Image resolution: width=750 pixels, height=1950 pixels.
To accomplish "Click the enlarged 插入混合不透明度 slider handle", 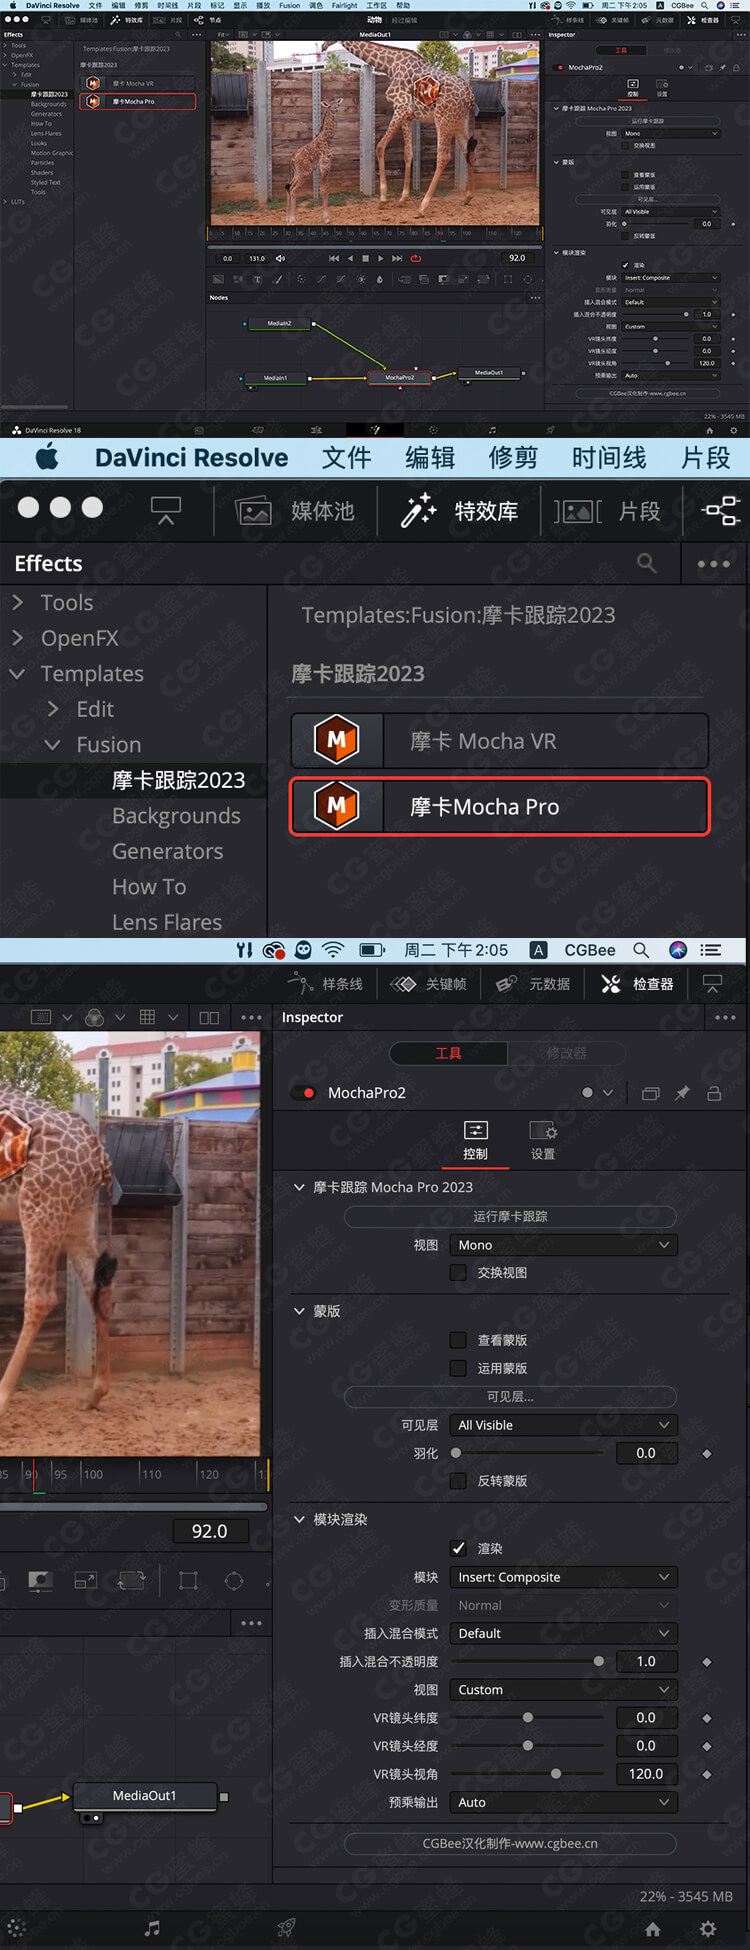I will coord(599,1661).
